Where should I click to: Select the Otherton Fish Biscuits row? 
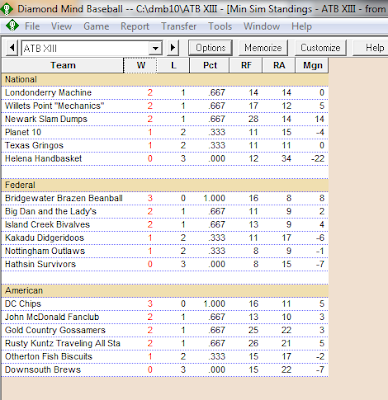point(165,357)
